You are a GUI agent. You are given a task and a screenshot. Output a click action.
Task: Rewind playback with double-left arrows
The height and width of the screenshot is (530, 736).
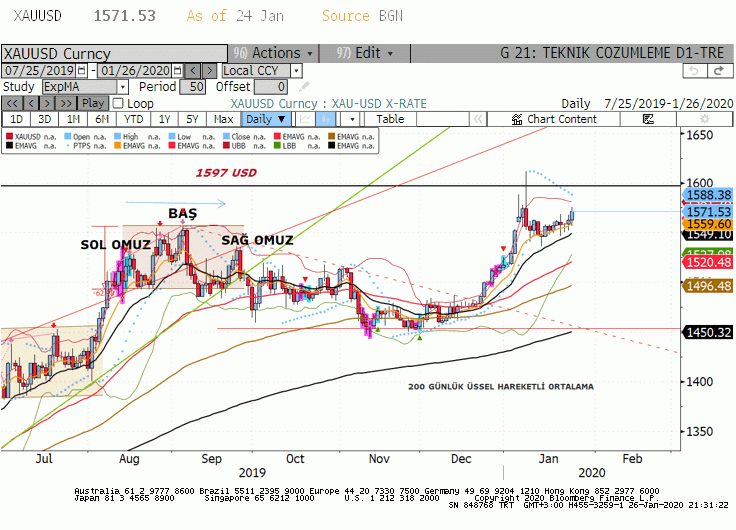(12, 103)
